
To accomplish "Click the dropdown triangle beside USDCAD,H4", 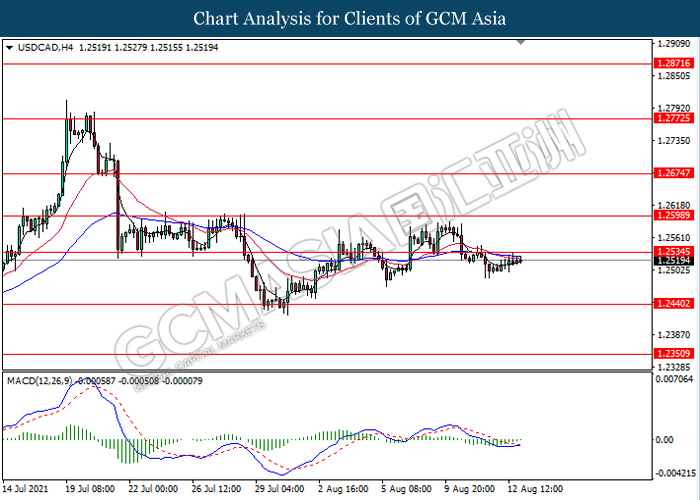I will [x=10, y=47].
